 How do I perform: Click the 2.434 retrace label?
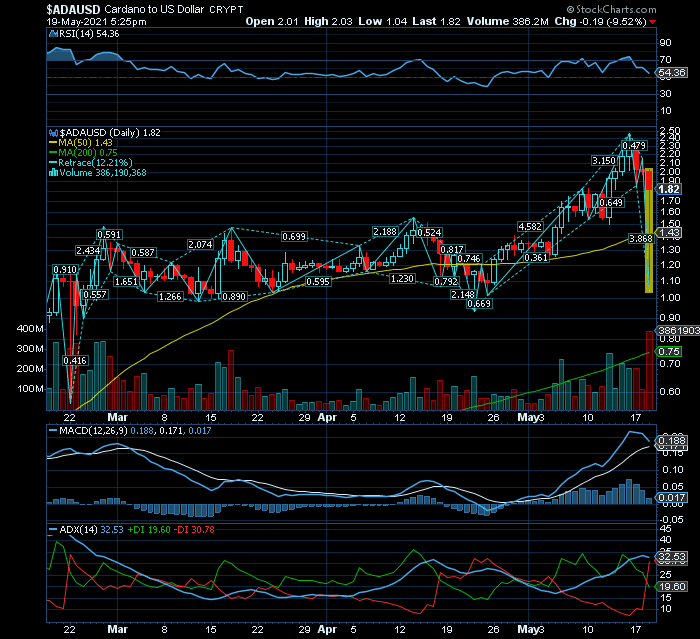tap(88, 251)
